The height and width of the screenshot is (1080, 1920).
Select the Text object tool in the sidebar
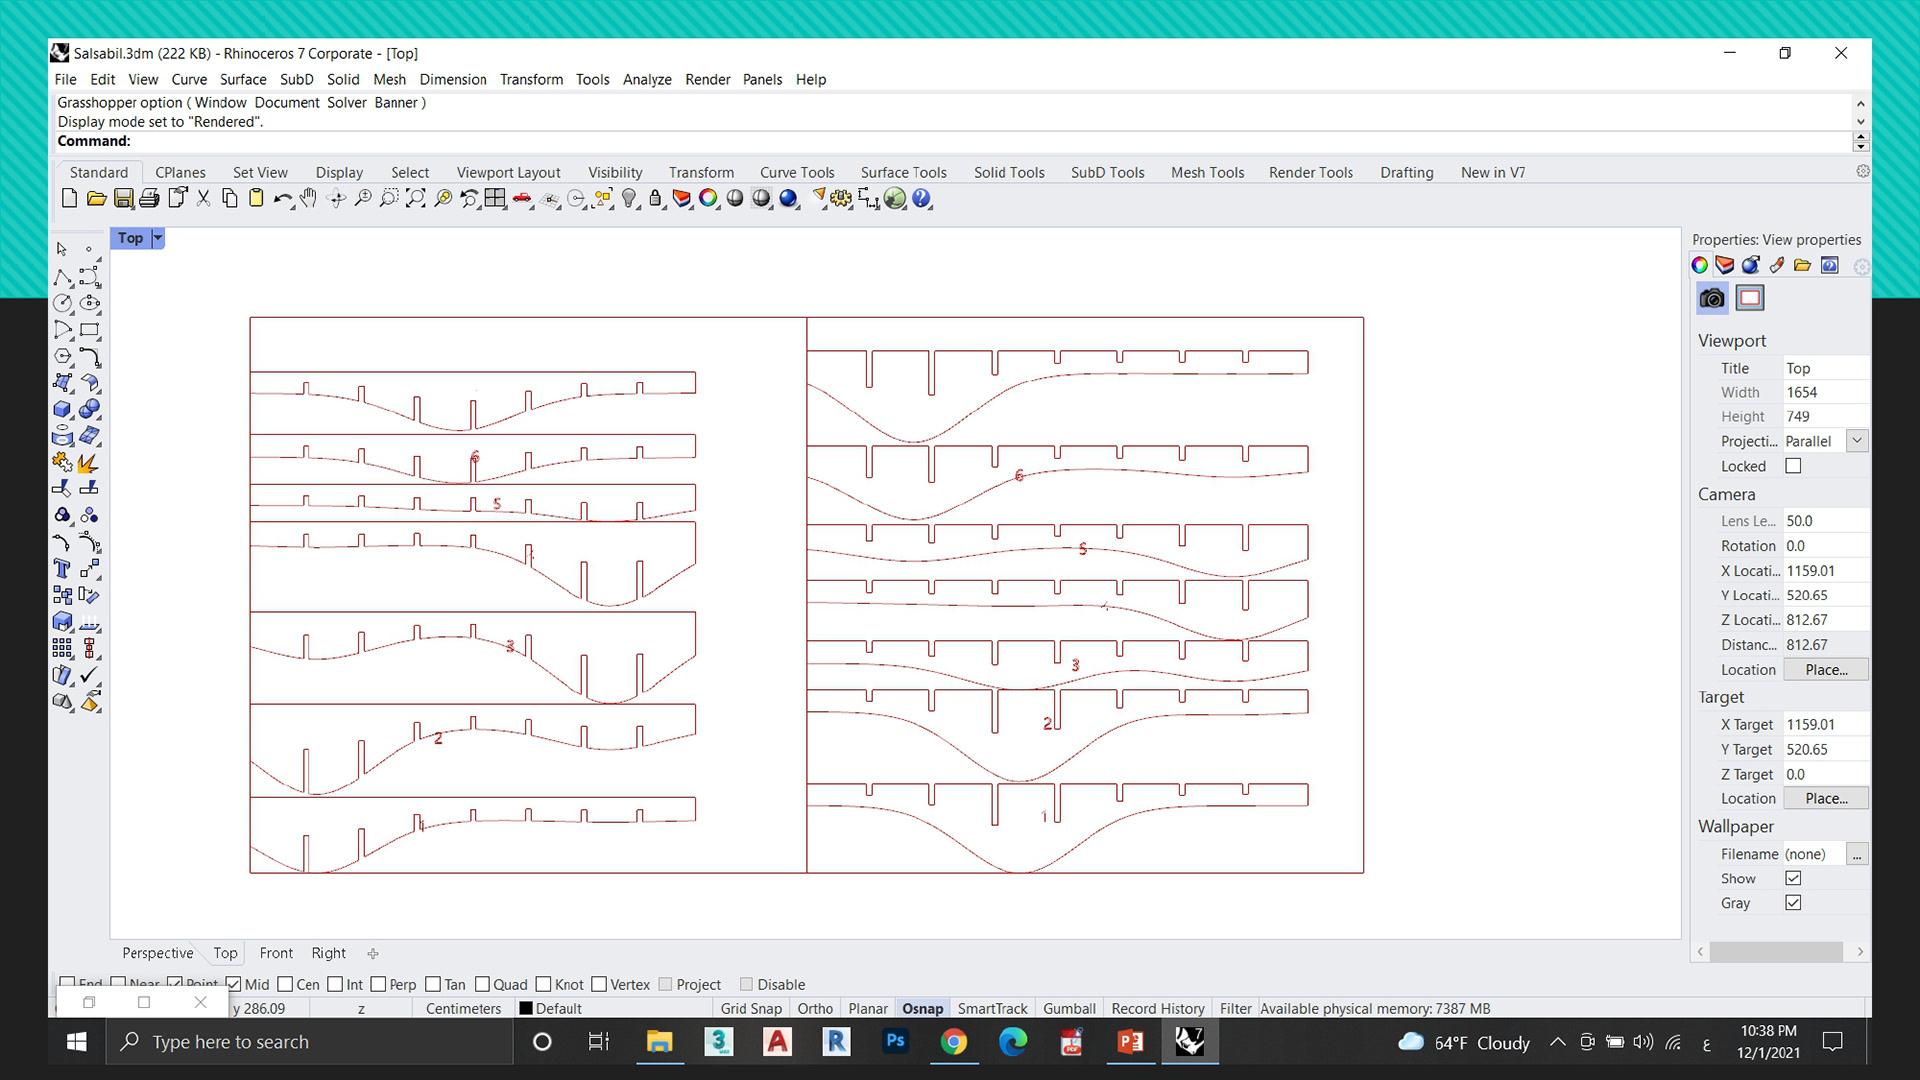pos(60,568)
